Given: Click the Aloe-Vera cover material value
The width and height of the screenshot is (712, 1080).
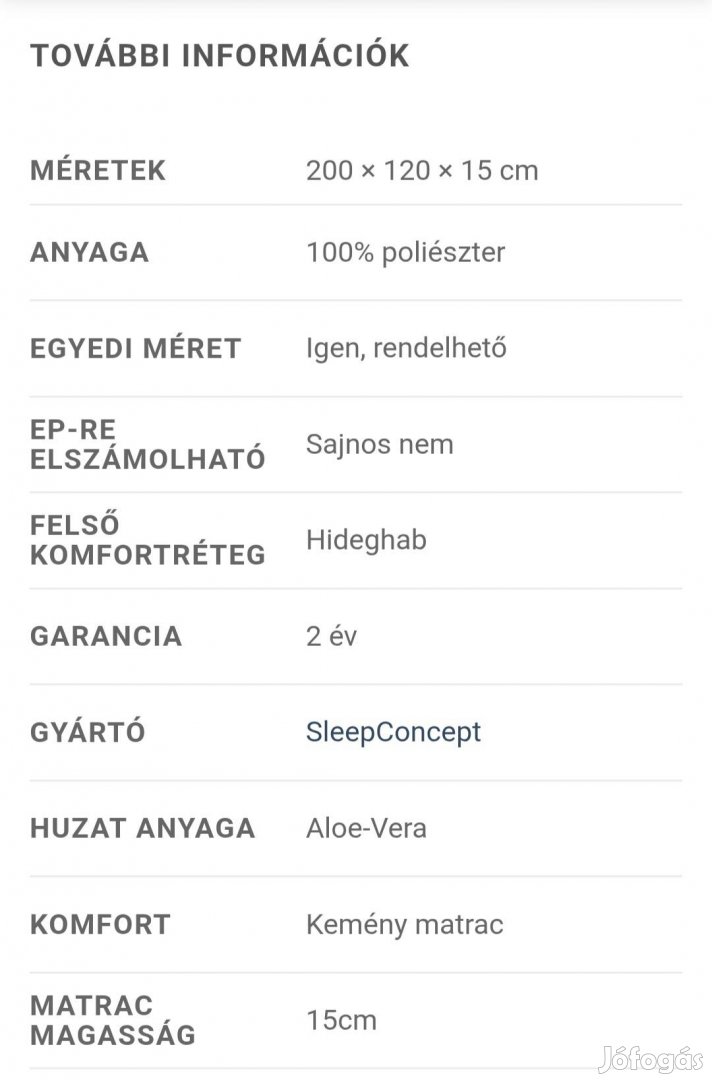Looking at the screenshot, I should coord(366,828).
